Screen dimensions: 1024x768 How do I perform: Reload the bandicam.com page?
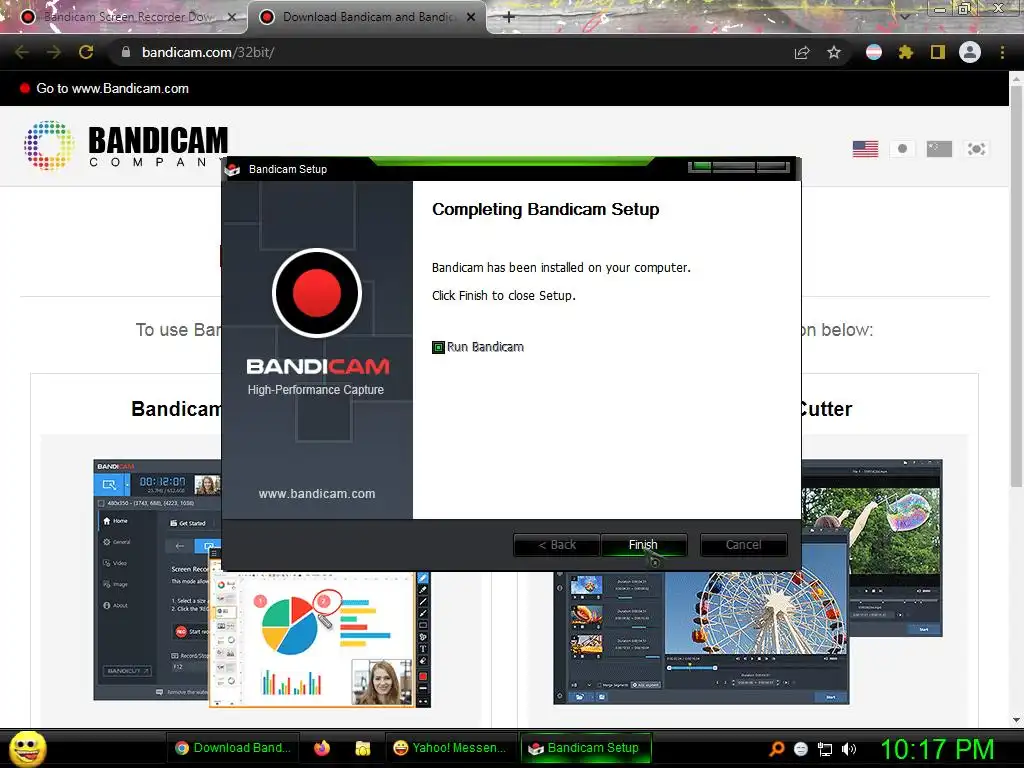point(86,52)
